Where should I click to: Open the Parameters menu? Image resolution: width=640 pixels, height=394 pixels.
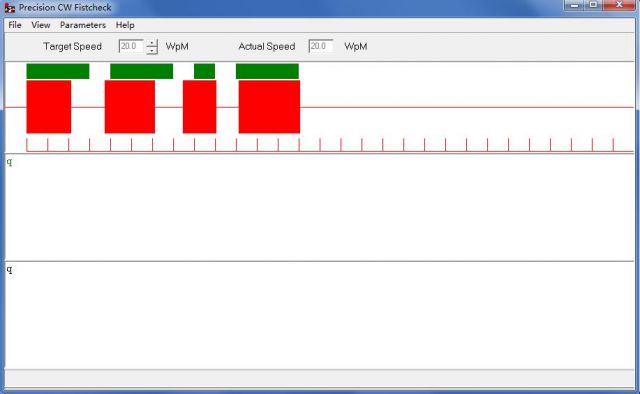[x=83, y=25]
